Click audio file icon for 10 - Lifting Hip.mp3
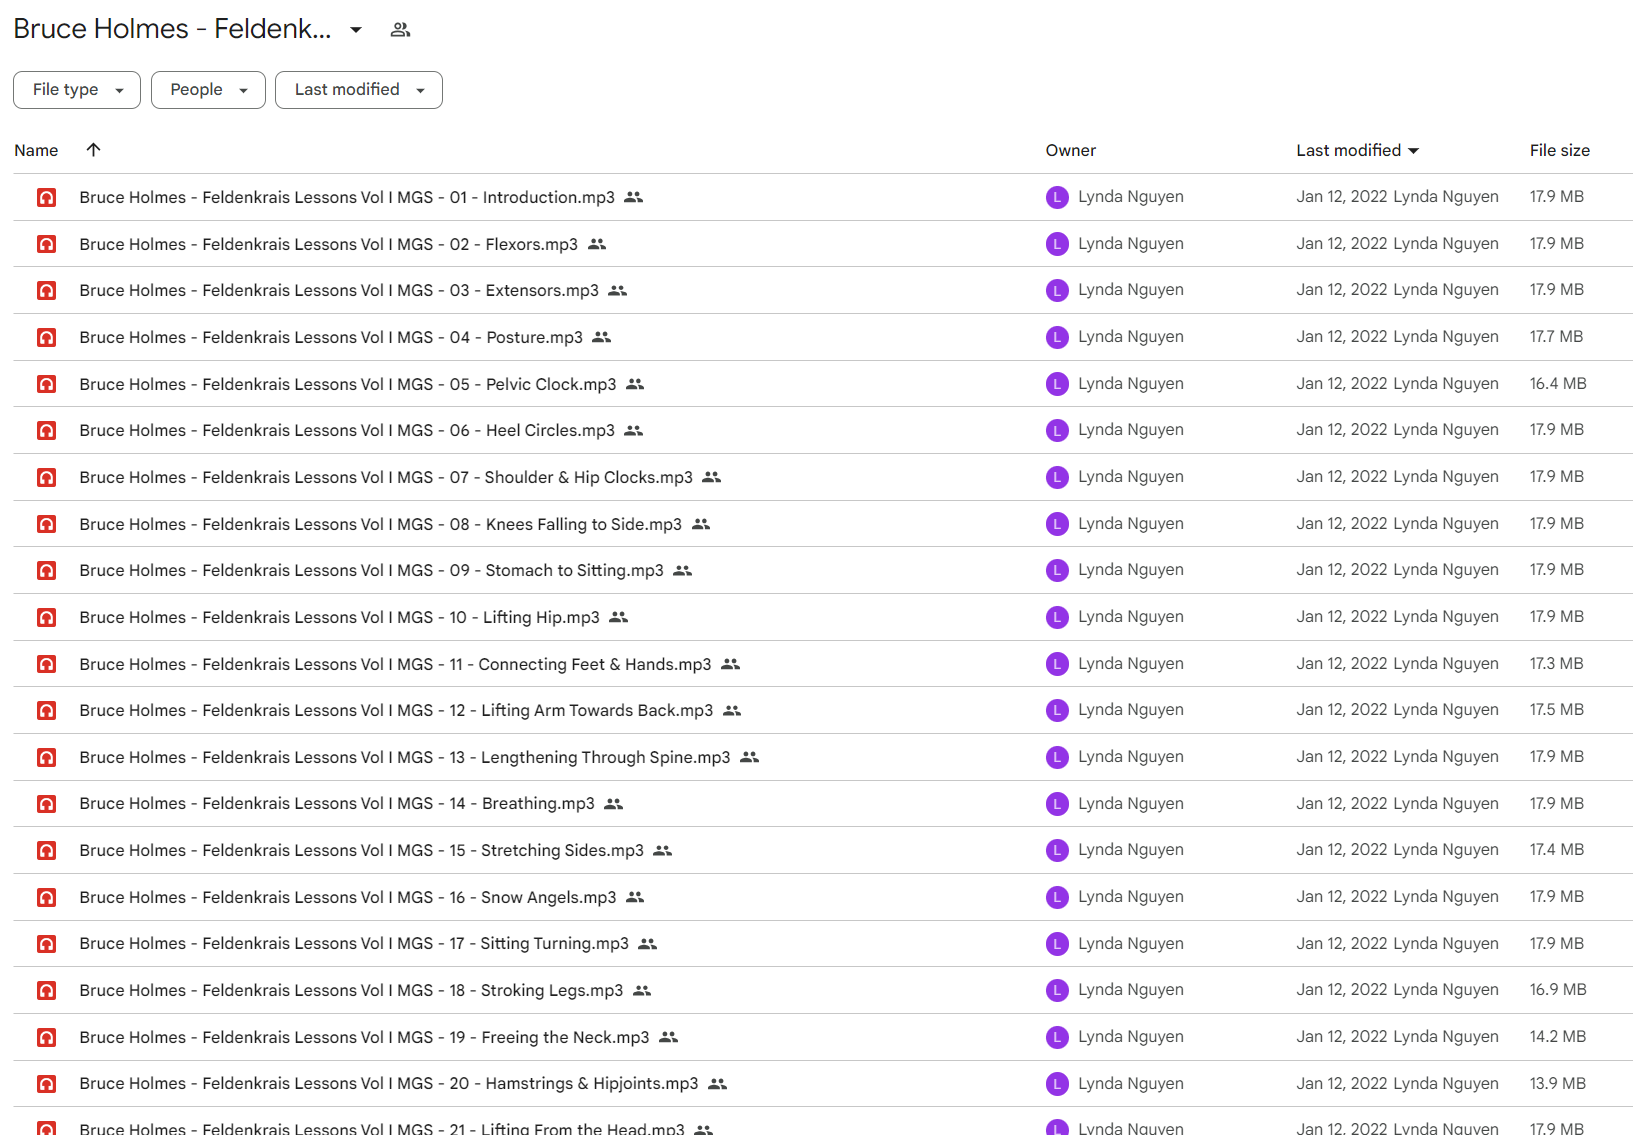This screenshot has height=1135, width=1633. (46, 617)
